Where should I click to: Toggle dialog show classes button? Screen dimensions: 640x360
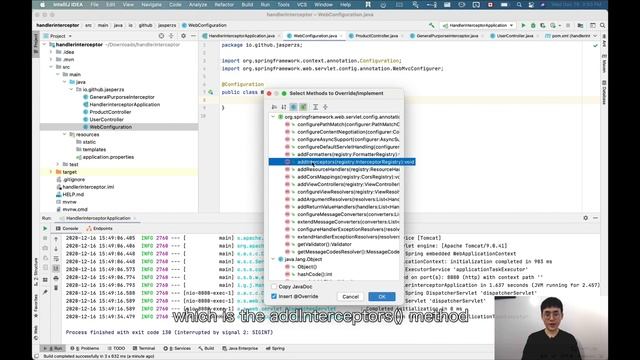pyautogui.click(x=293, y=107)
